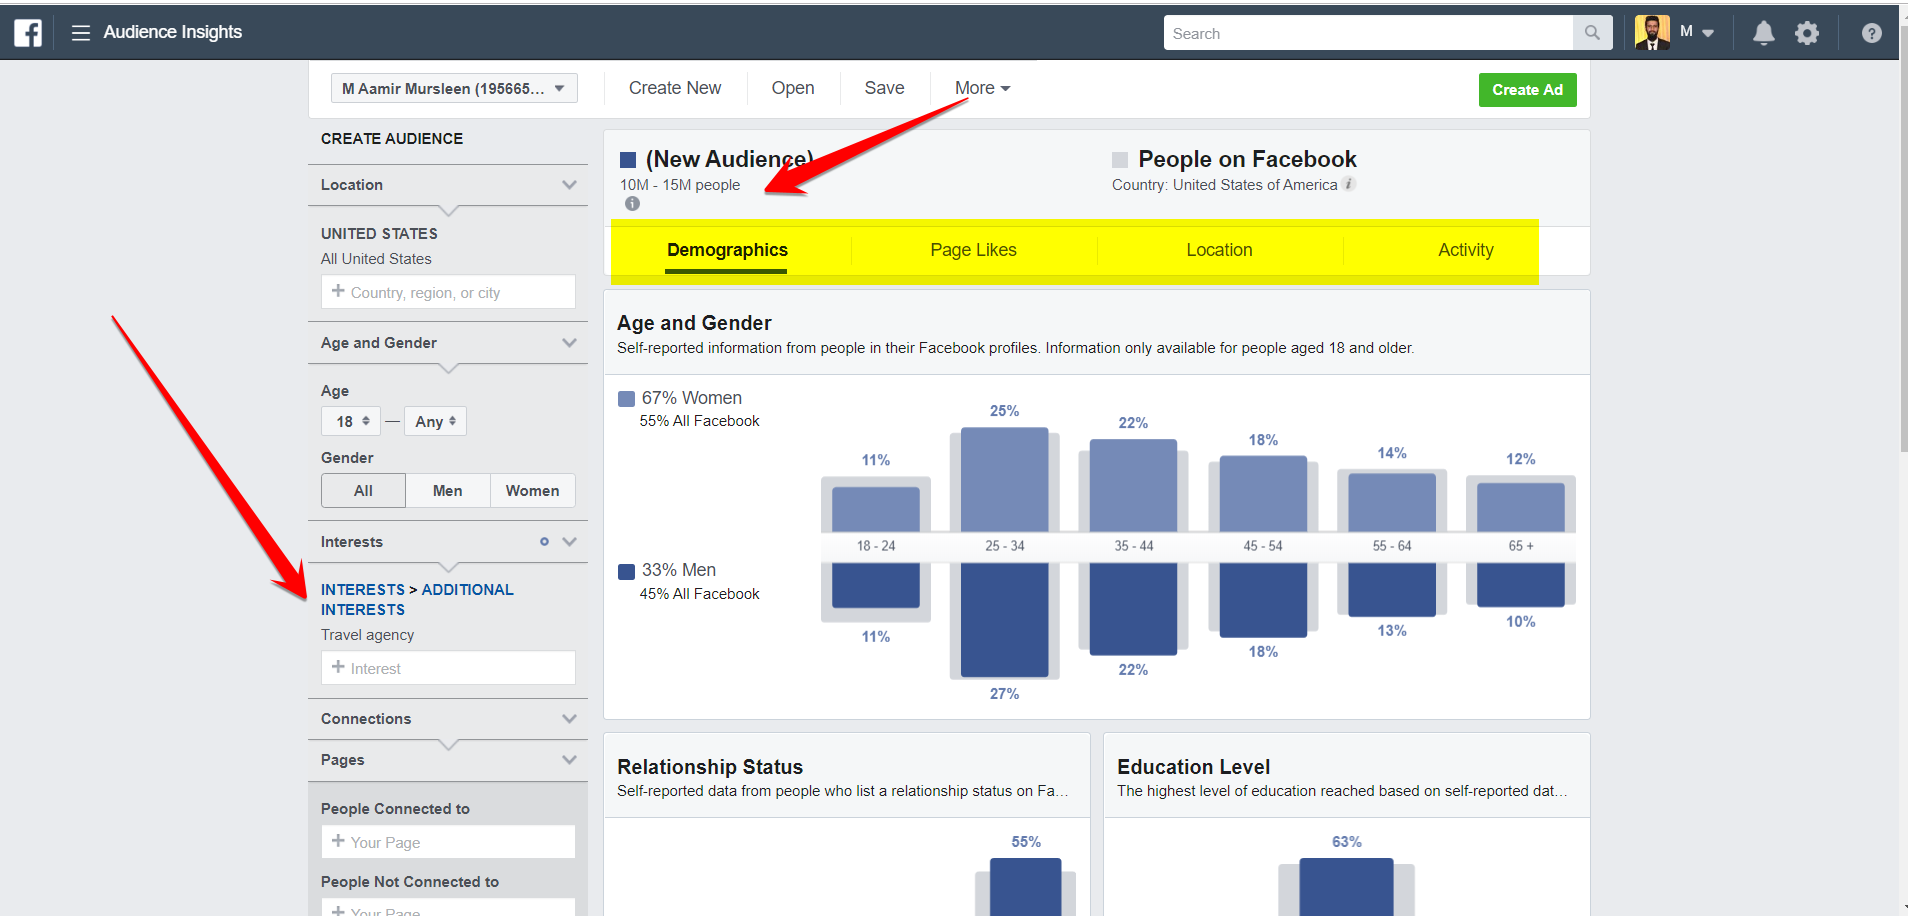Click the grey People on Facebook color square
The image size is (1908, 916).
point(1120,160)
